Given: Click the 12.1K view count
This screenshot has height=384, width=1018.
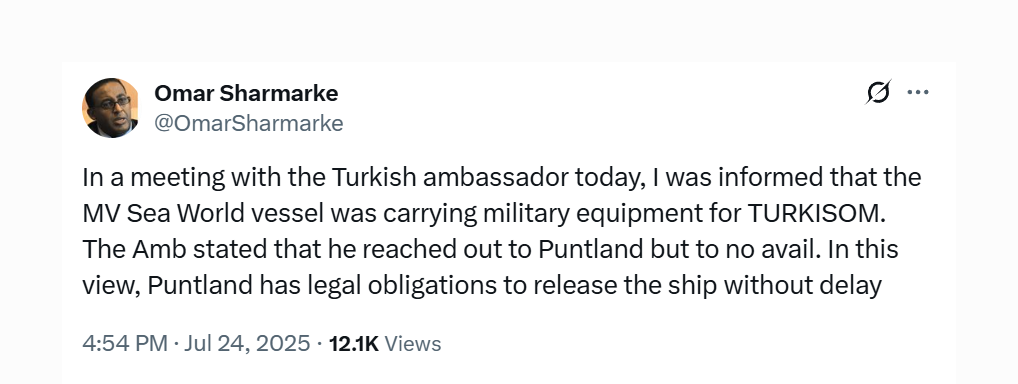Looking at the screenshot, I should (354, 344).
